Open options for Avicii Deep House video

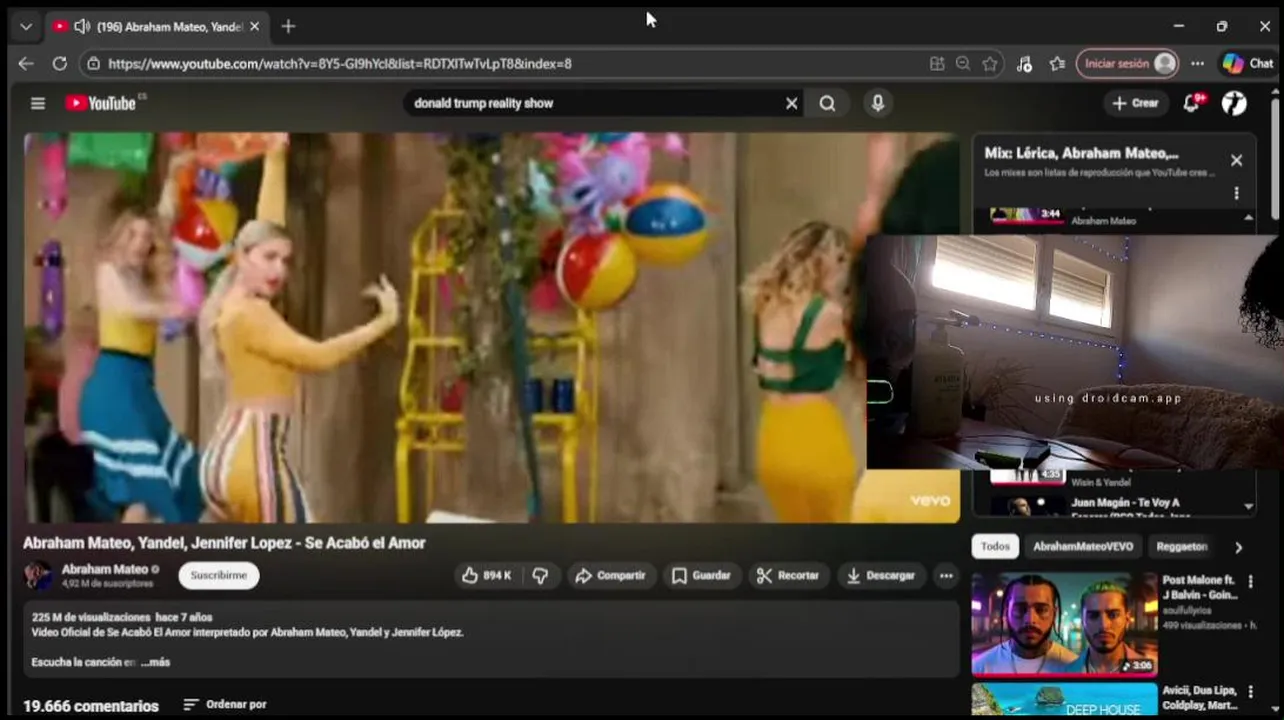[x=1250, y=692]
